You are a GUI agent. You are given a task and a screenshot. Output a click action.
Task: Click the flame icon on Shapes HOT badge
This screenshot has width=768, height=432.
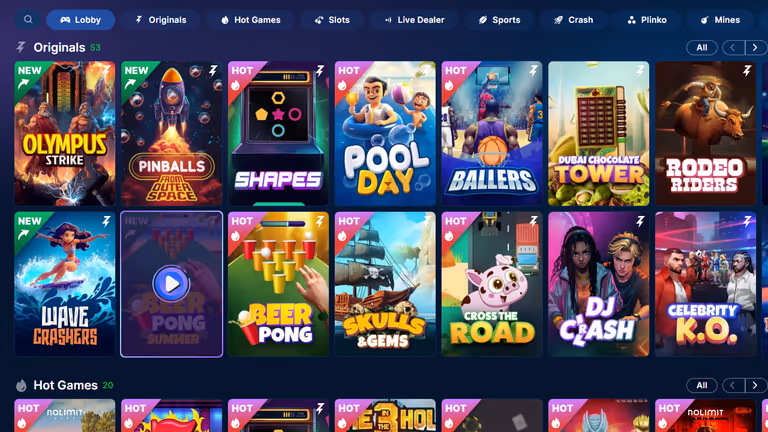(x=236, y=85)
